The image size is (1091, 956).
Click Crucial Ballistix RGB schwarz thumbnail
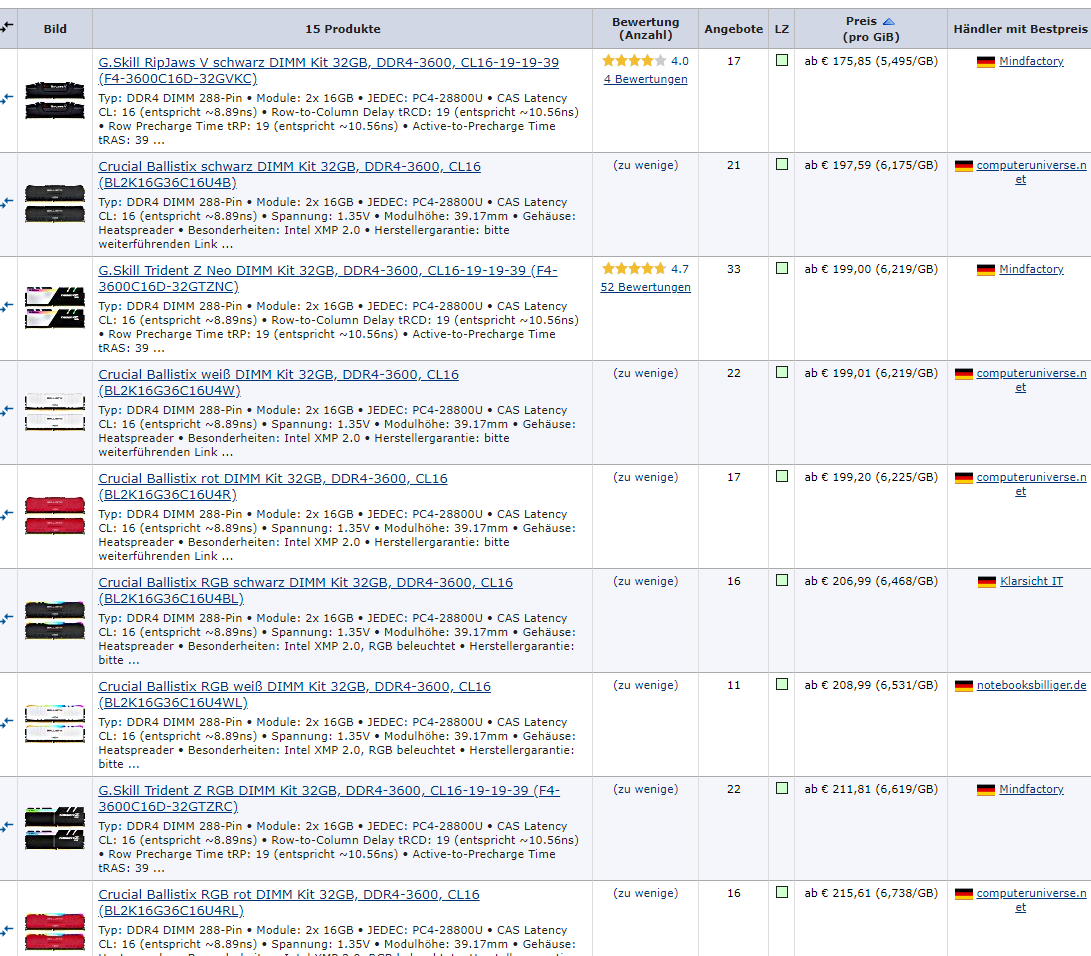pyautogui.click(x=54, y=620)
